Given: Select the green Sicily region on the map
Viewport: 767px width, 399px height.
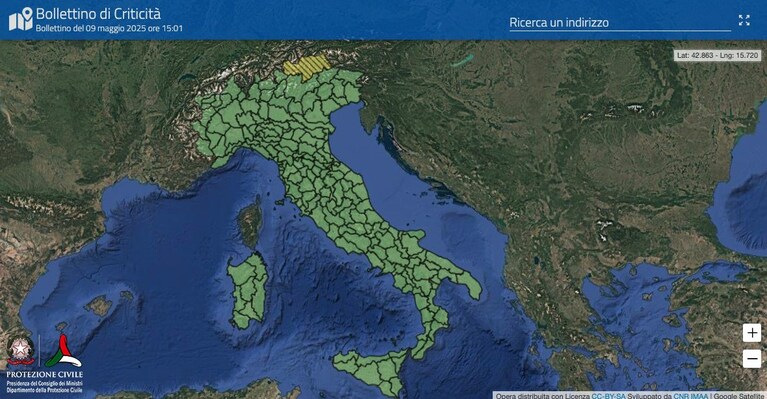Looking at the screenshot, I should click(373, 370).
